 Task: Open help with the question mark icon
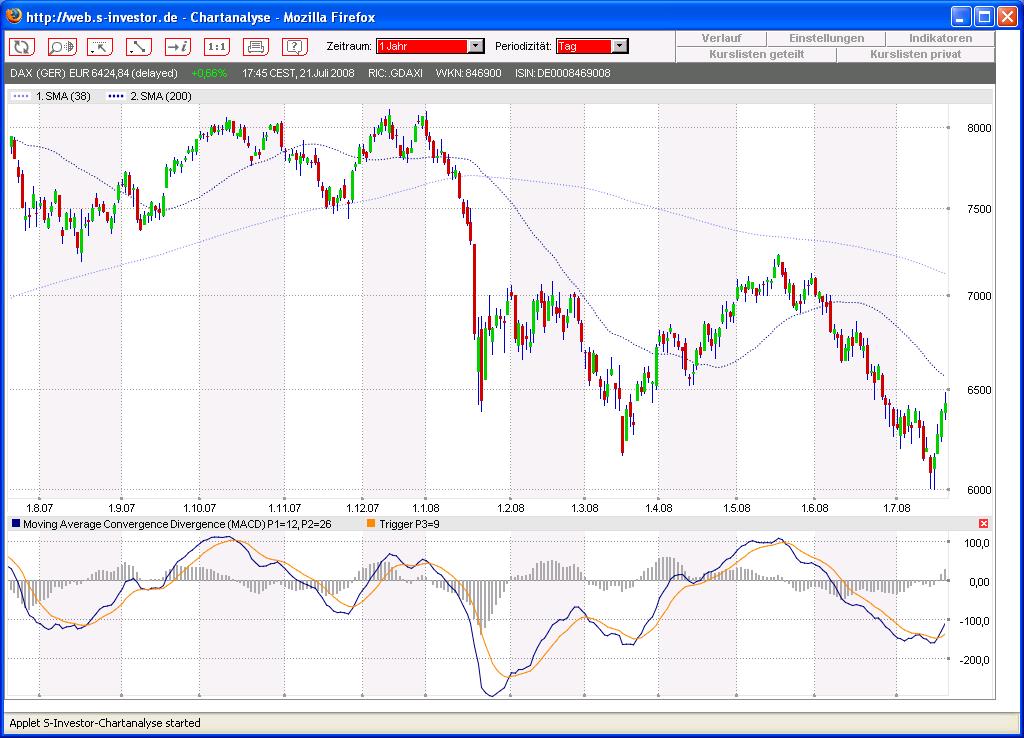[x=295, y=46]
